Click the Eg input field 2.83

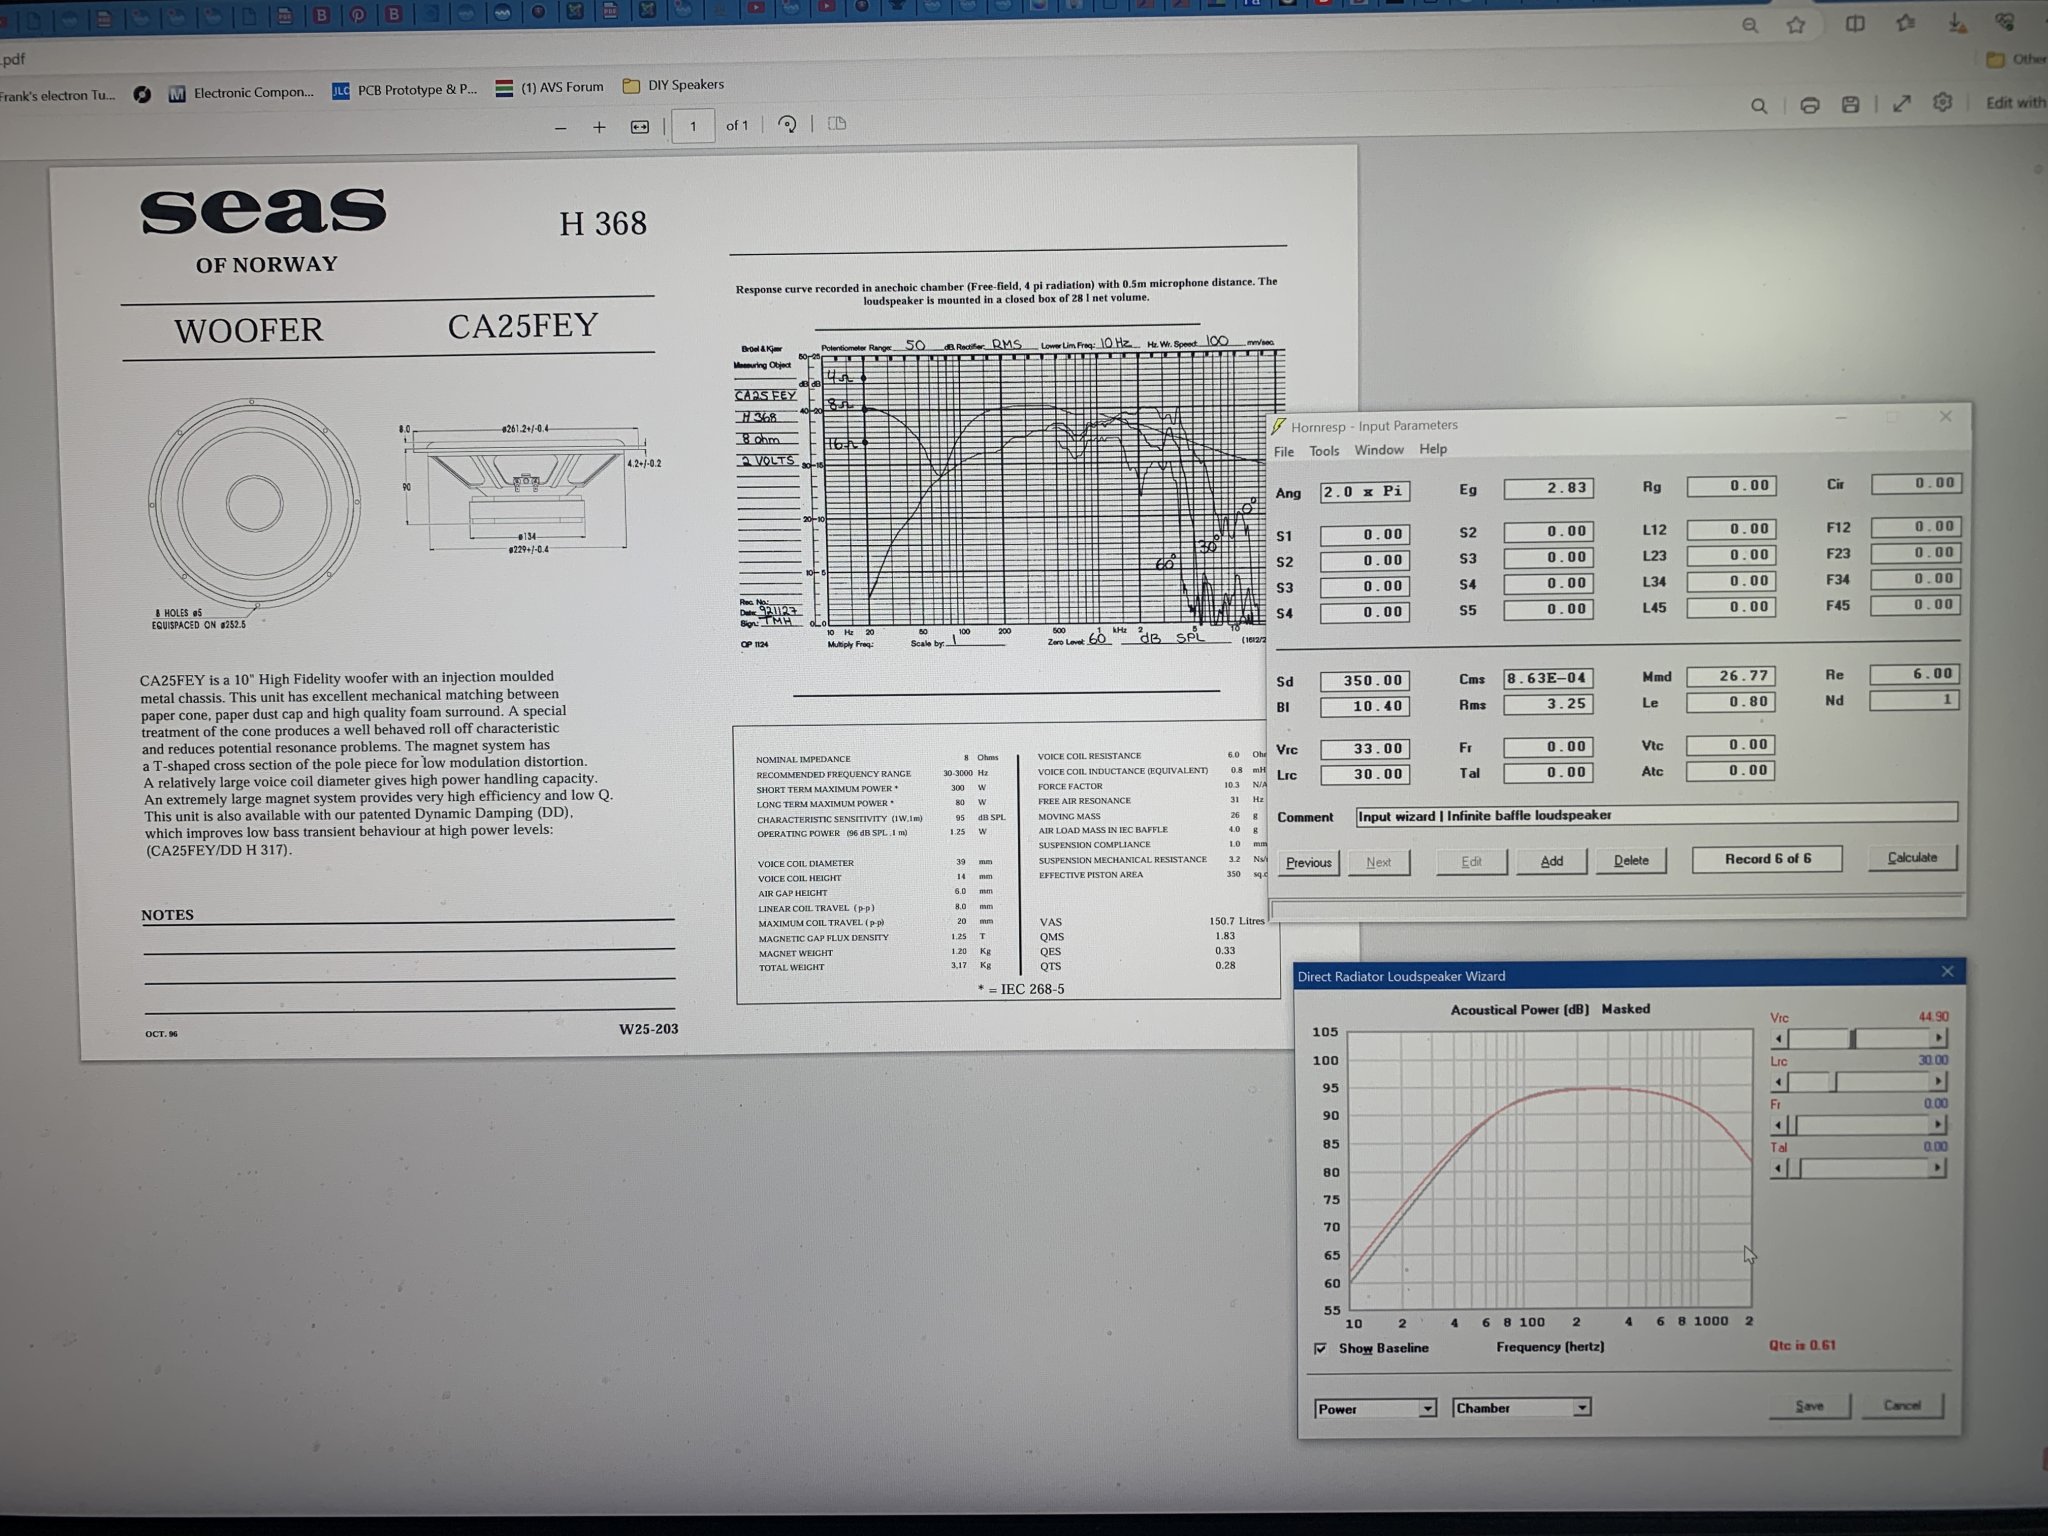pos(1549,488)
